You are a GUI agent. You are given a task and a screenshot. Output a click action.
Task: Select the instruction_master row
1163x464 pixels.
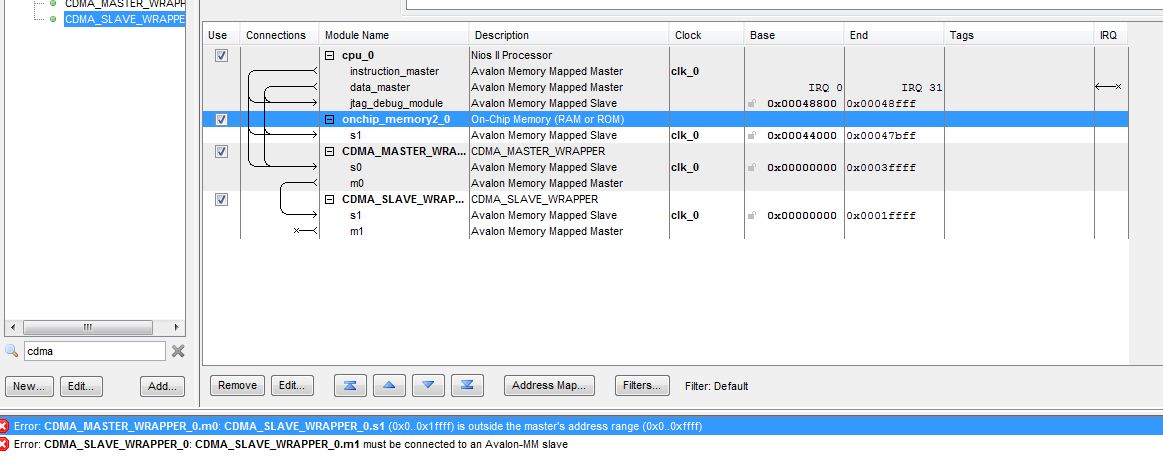pyautogui.click(x=665, y=72)
